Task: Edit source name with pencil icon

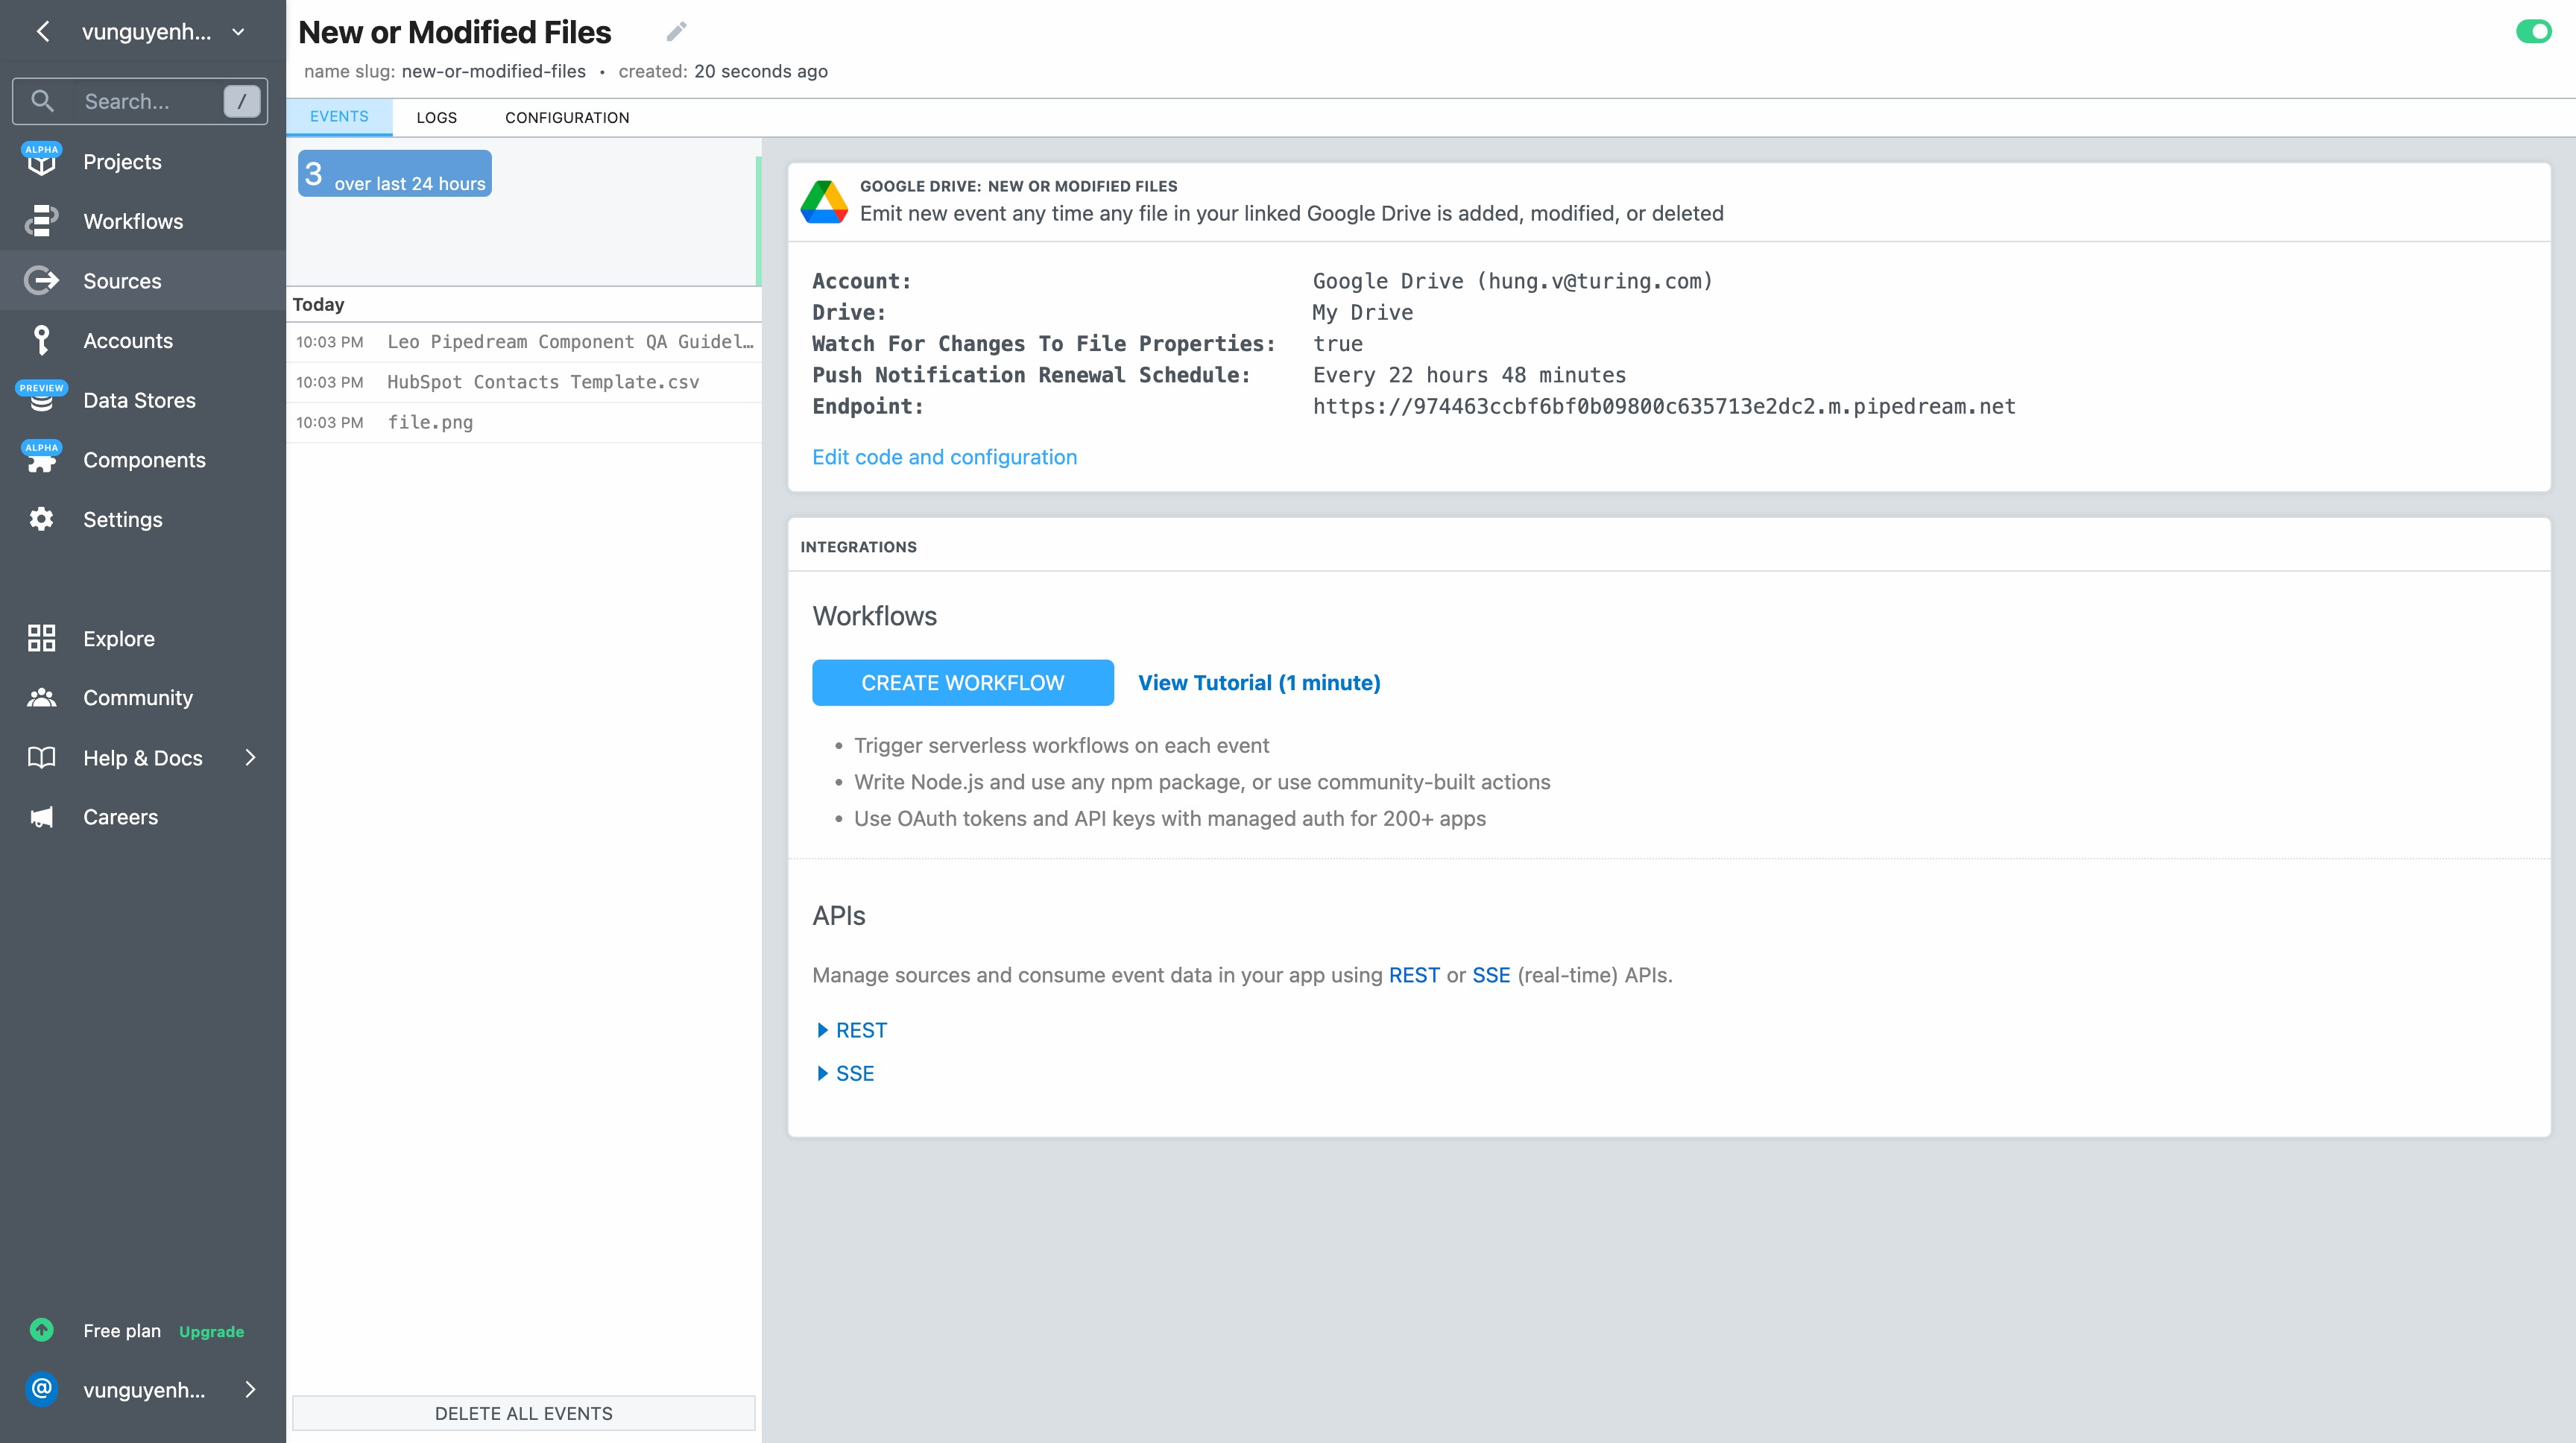Action: tap(677, 32)
